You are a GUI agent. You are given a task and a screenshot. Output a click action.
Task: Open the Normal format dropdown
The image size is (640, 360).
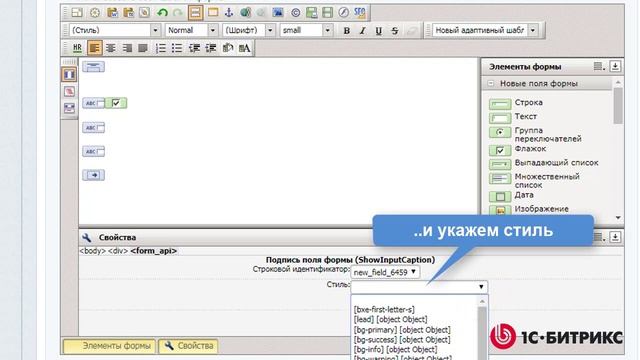point(191,30)
